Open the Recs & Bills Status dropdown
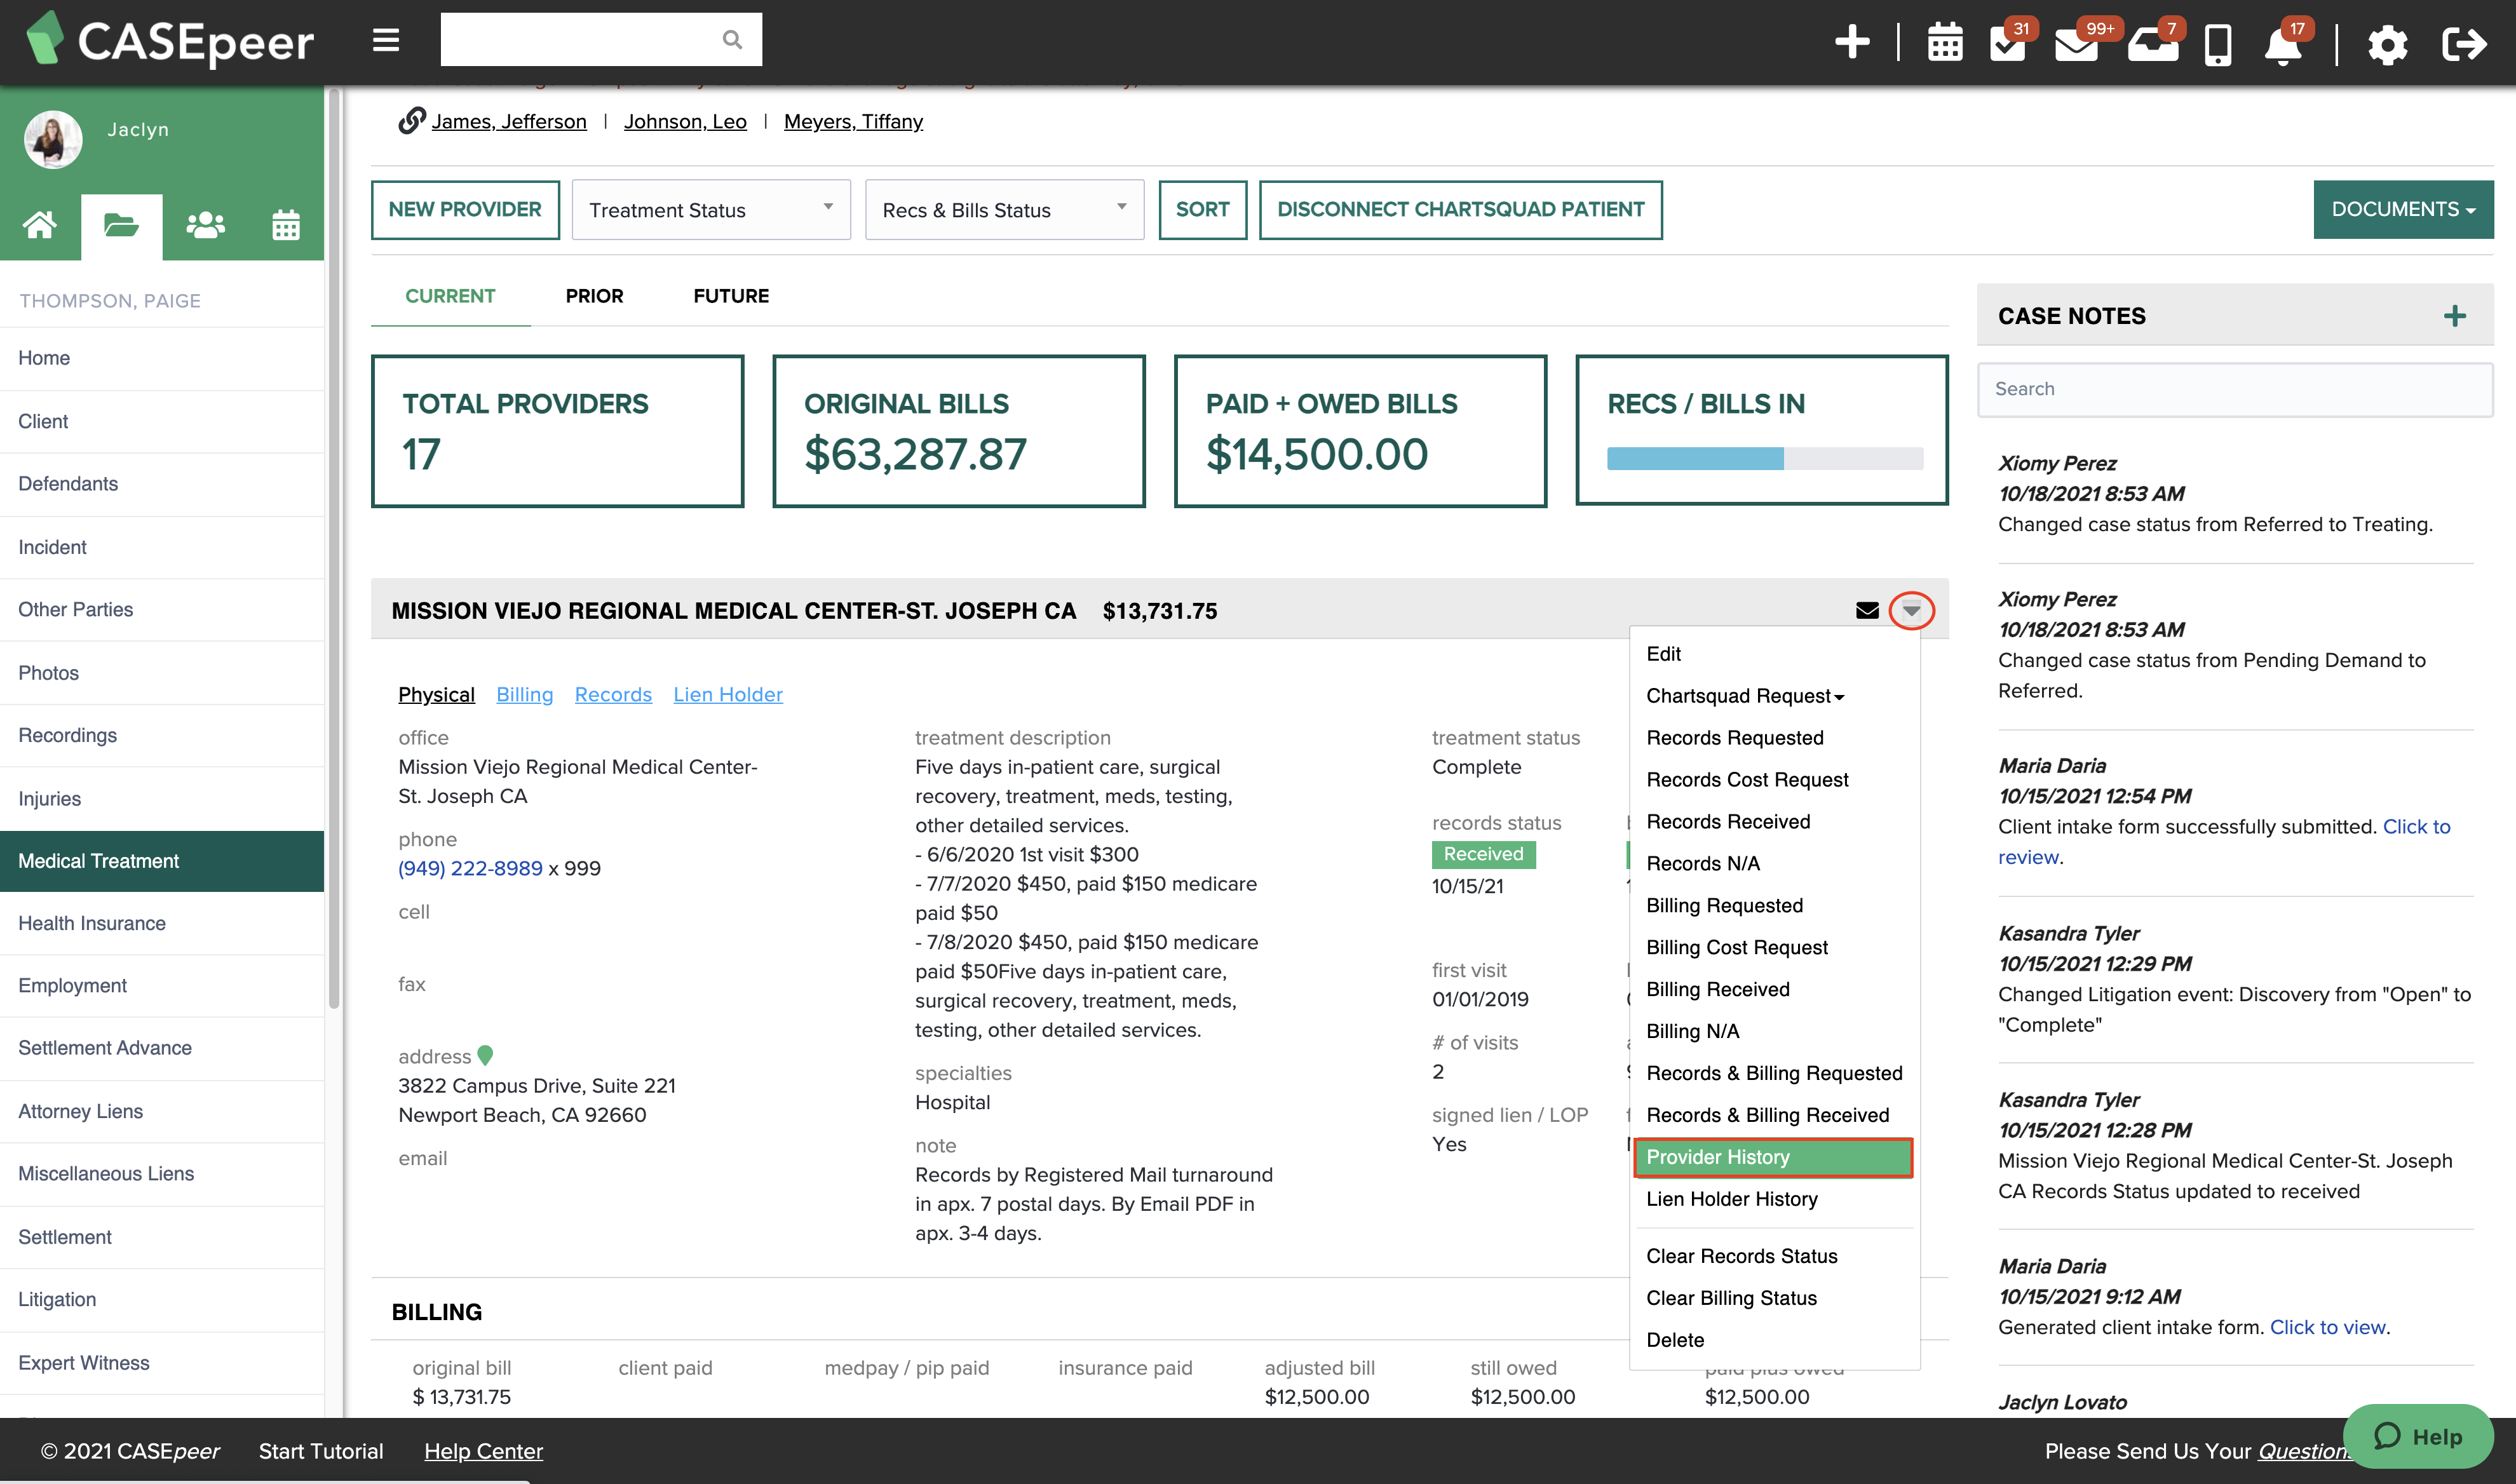2516x1484 pixels. pyautogui.click(x=1003, y=210)
